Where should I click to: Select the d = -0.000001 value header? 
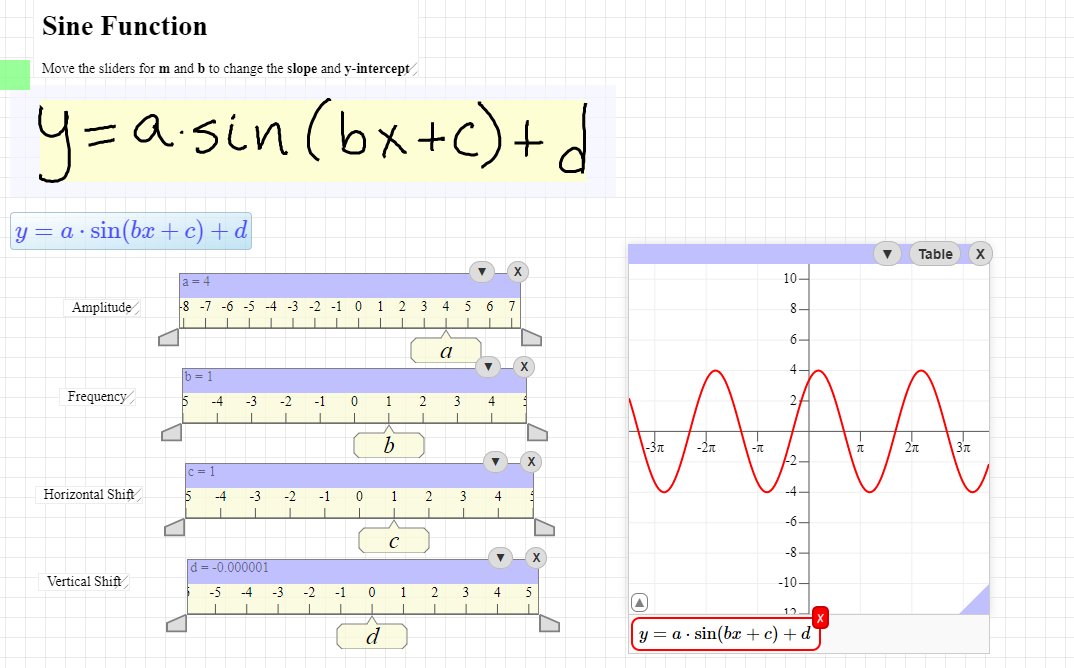coord(229,567)
